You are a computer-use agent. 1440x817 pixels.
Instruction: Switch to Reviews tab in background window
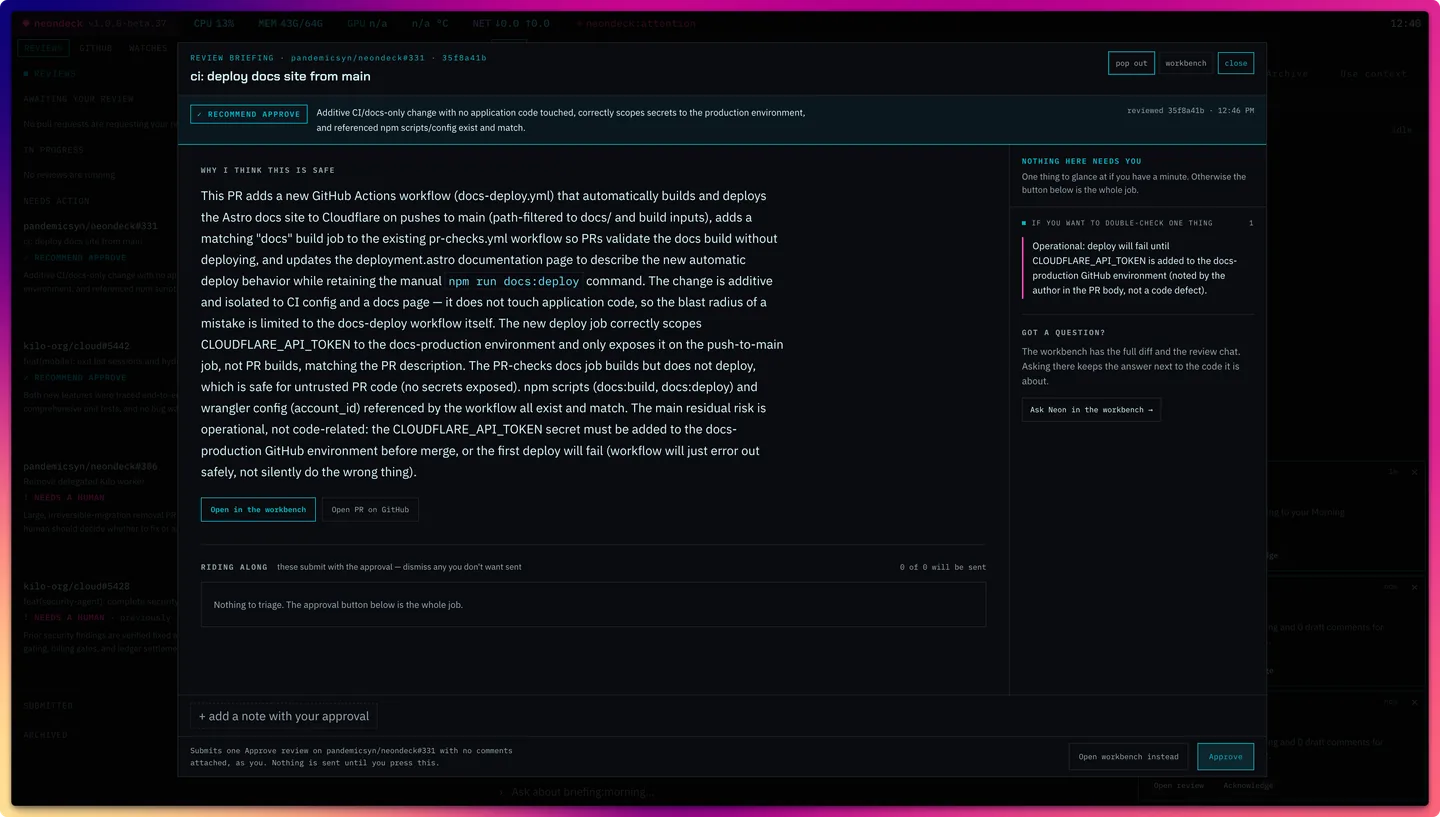pyautogui.click(x=43, y=48)
